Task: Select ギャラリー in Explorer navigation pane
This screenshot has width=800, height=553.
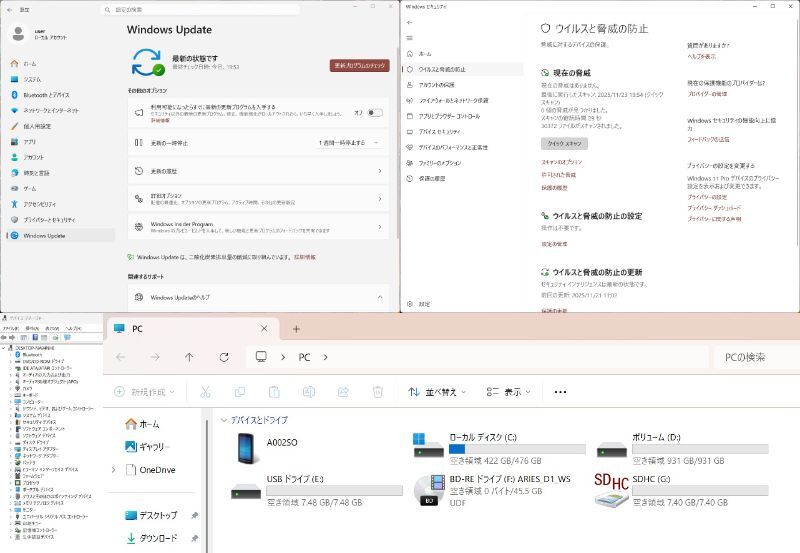Action: point(147,447)
